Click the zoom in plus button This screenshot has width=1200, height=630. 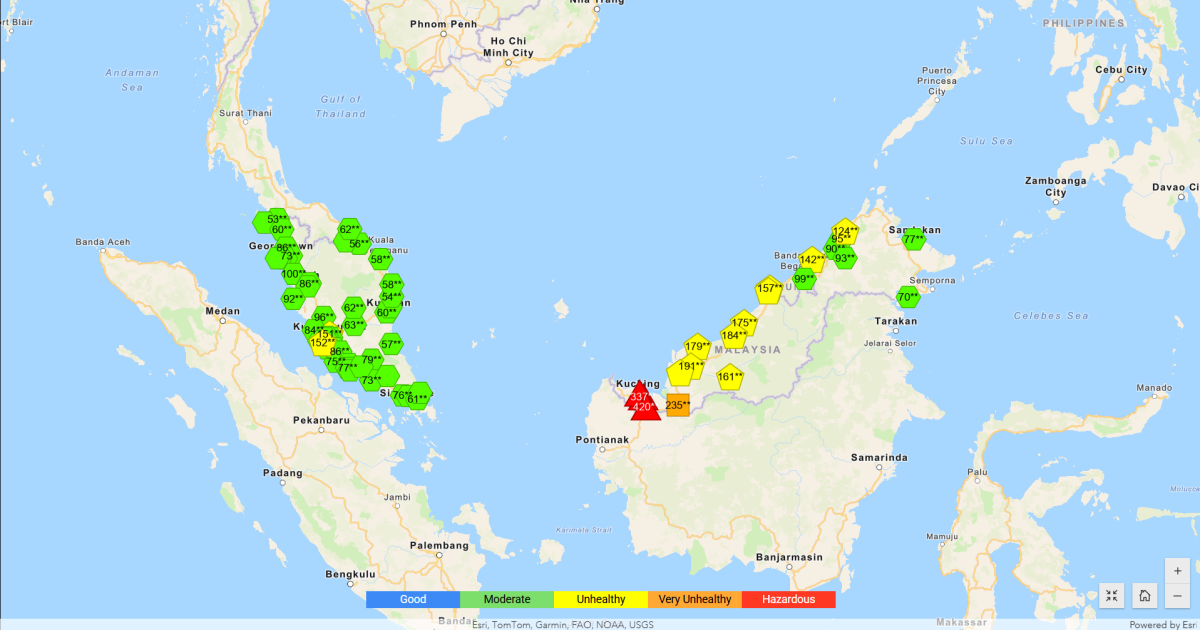click(1177, 570)
